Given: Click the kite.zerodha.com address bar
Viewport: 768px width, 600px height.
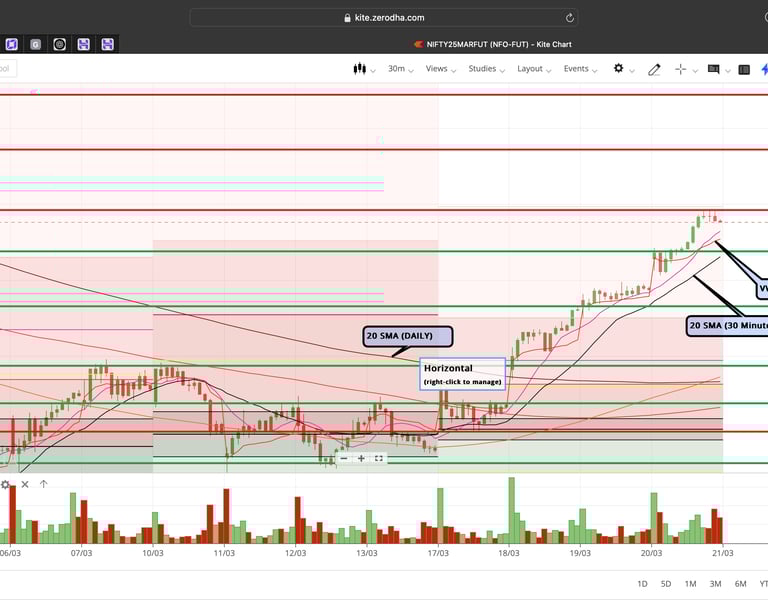Looking at the screenshot, I should [384, 18].
